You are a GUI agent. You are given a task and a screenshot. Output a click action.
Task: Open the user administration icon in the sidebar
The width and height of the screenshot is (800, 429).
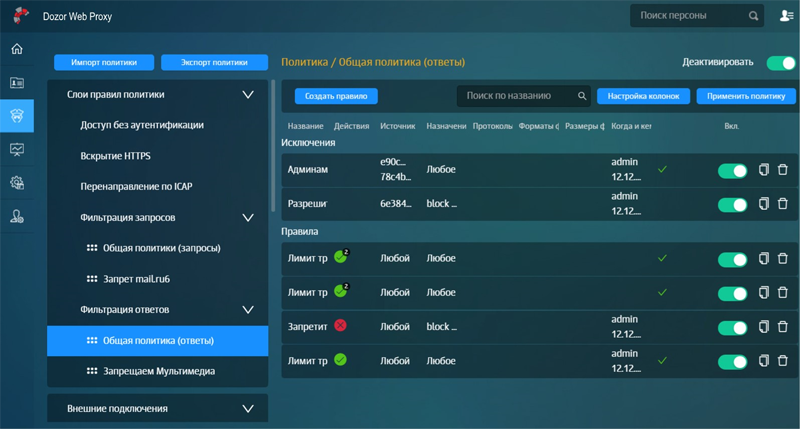tap(17, 216)
